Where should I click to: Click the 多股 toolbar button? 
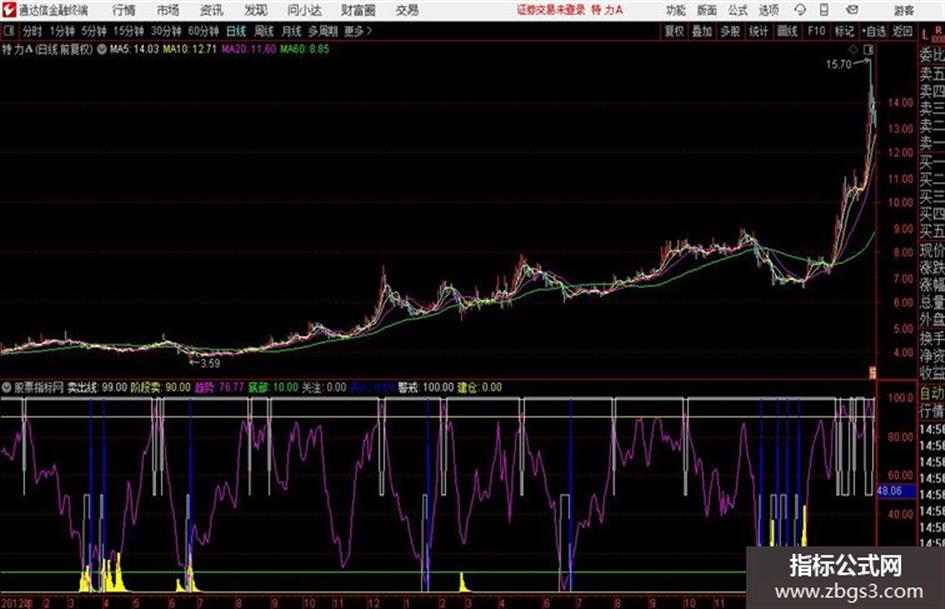point(730,31)
